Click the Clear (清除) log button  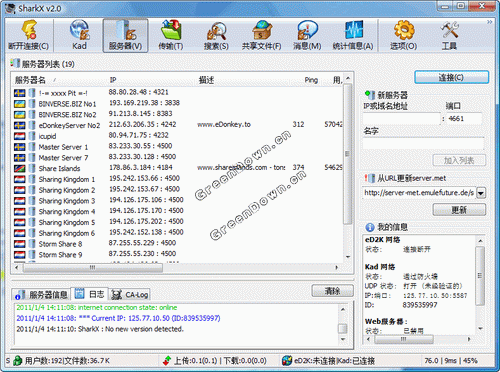(332, 291)
